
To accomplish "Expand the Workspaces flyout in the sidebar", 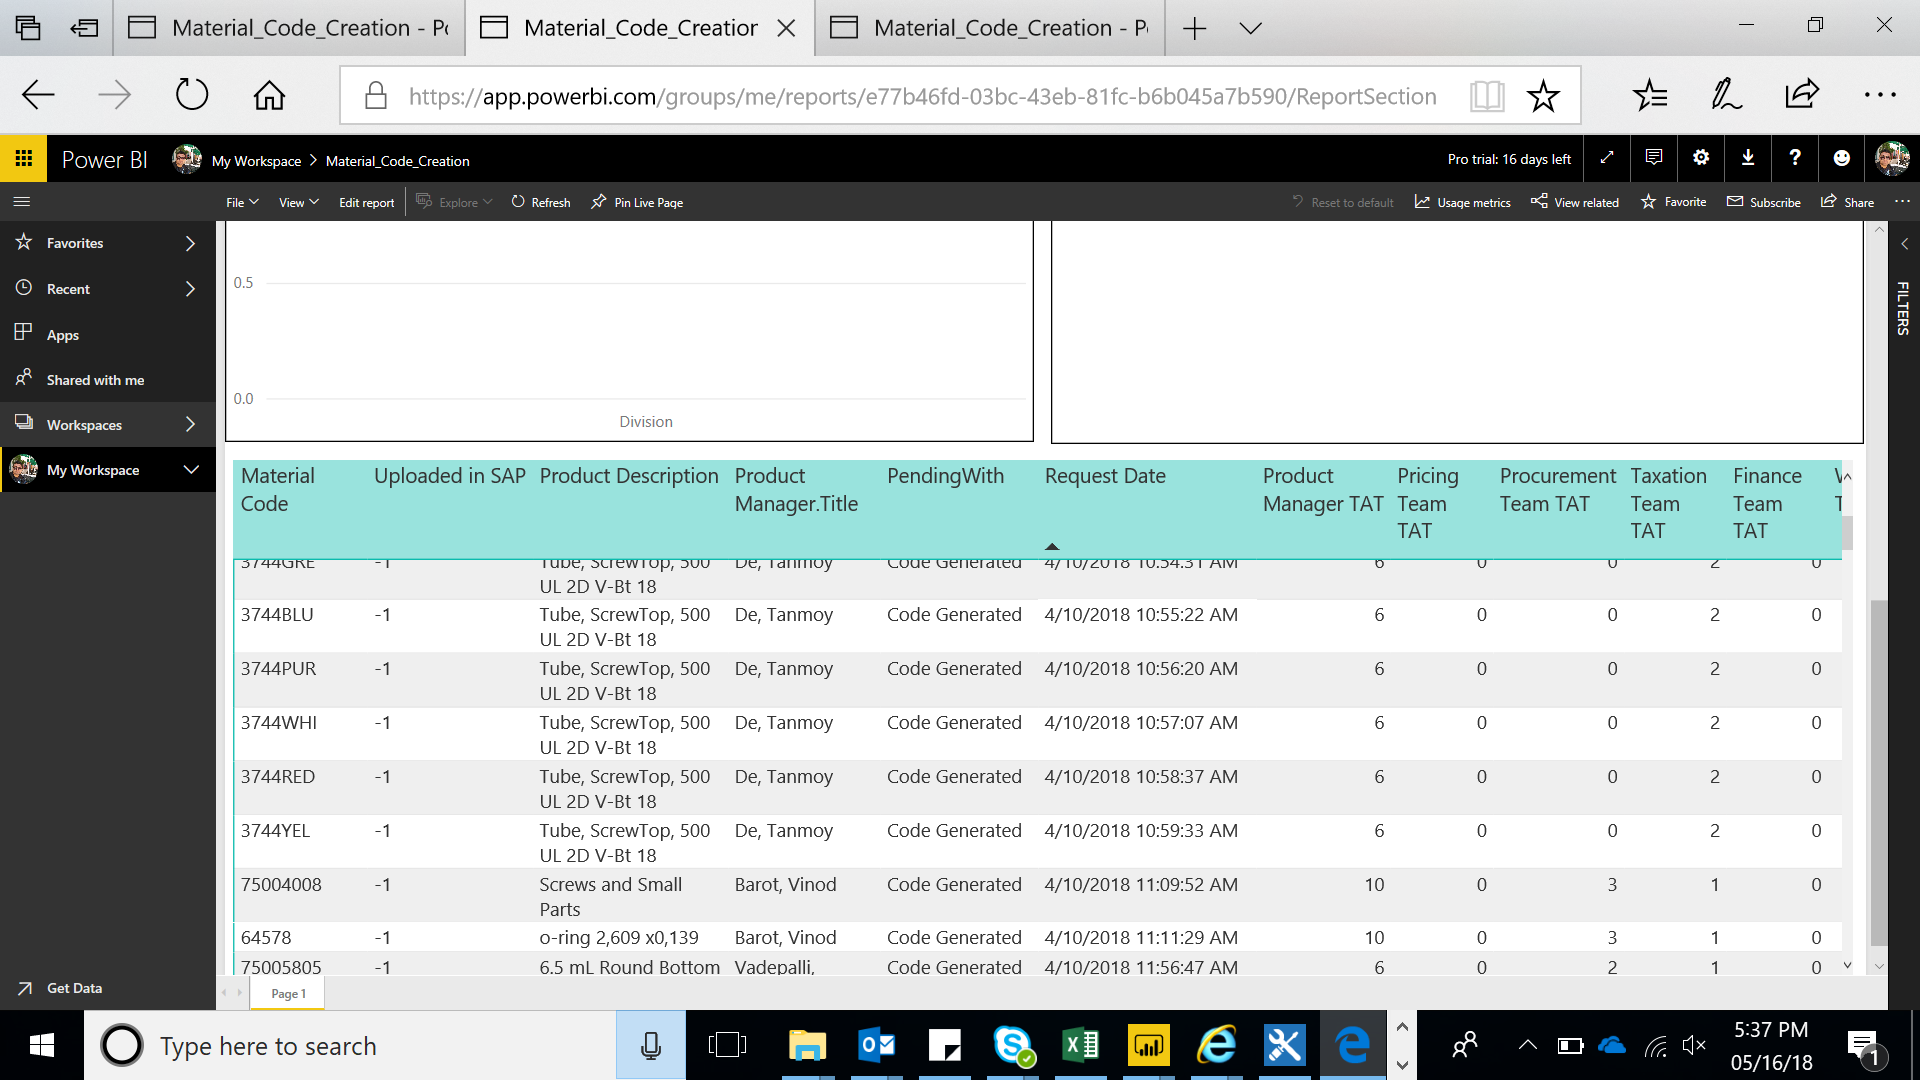I will 191,425.
